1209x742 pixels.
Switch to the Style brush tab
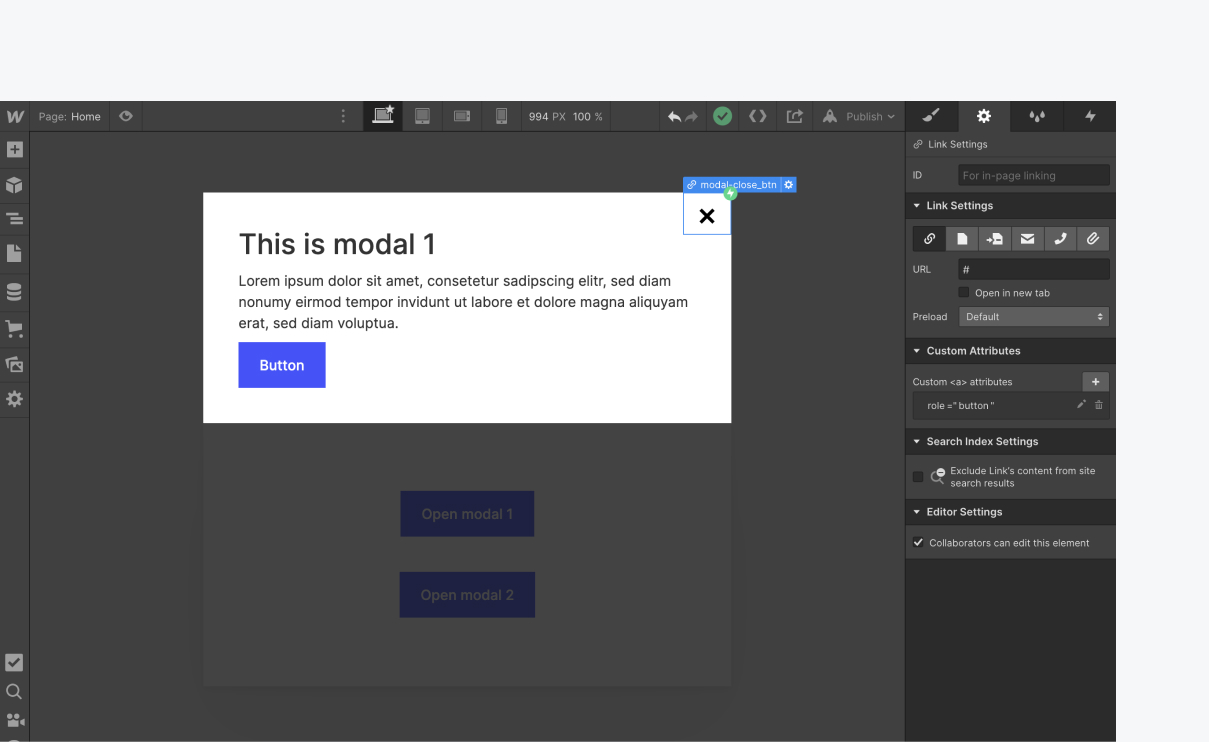click(931, 116)
